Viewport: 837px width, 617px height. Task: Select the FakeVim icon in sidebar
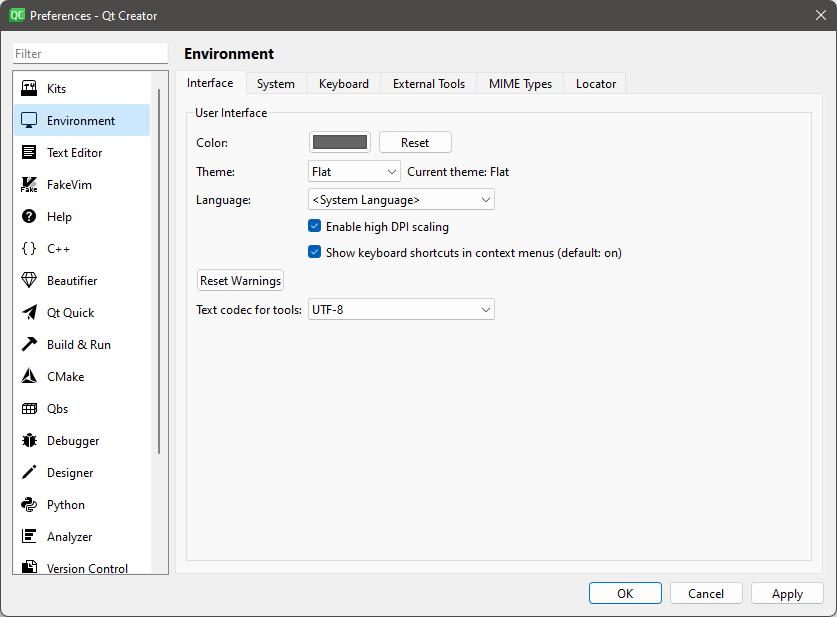coord(29,184)
